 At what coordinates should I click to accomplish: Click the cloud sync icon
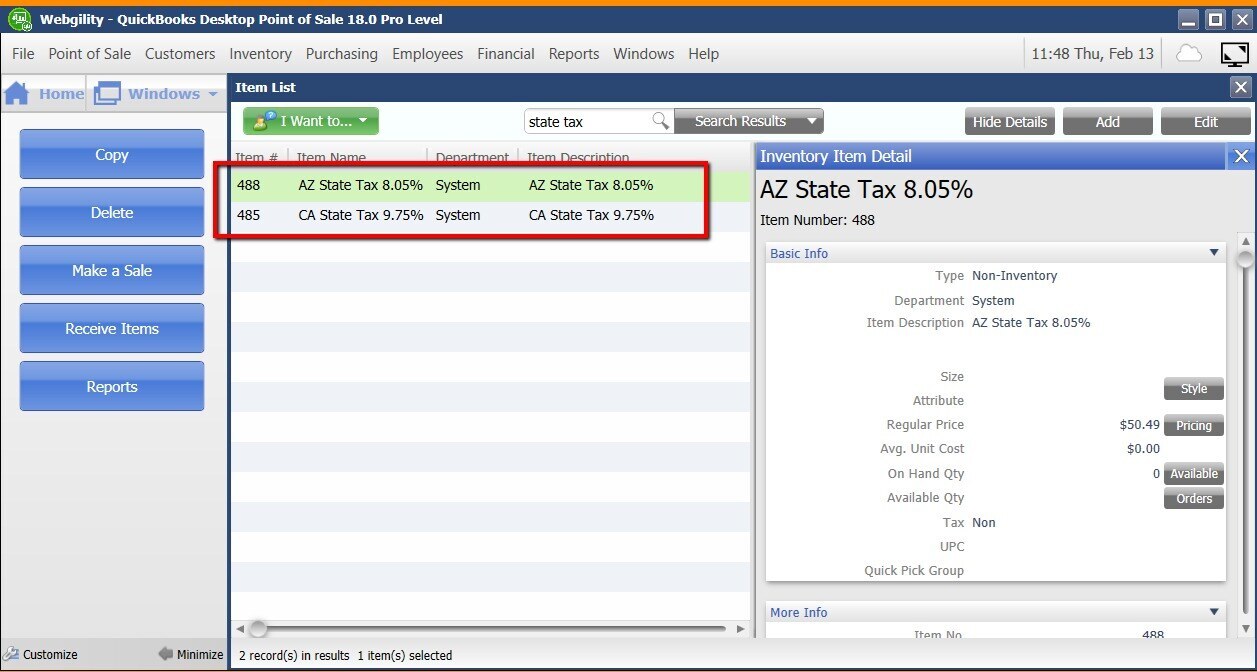1189,54
